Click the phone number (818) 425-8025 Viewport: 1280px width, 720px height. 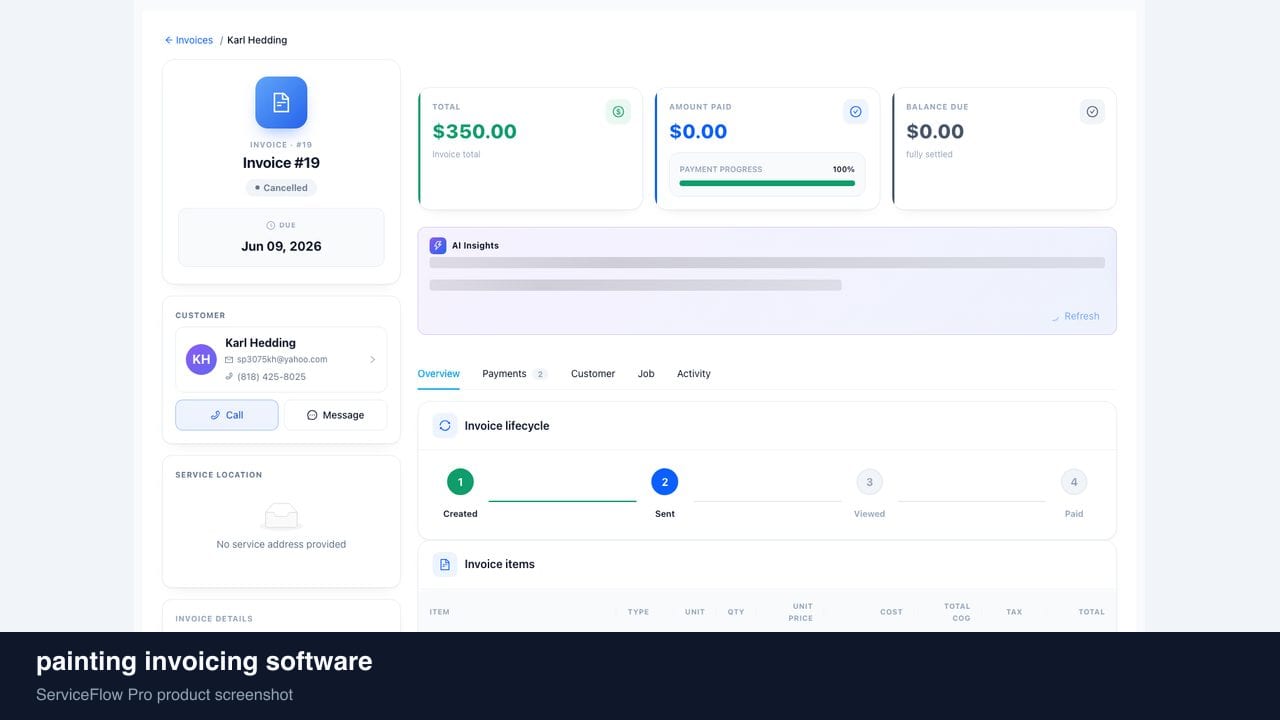[x=271, y=377]
